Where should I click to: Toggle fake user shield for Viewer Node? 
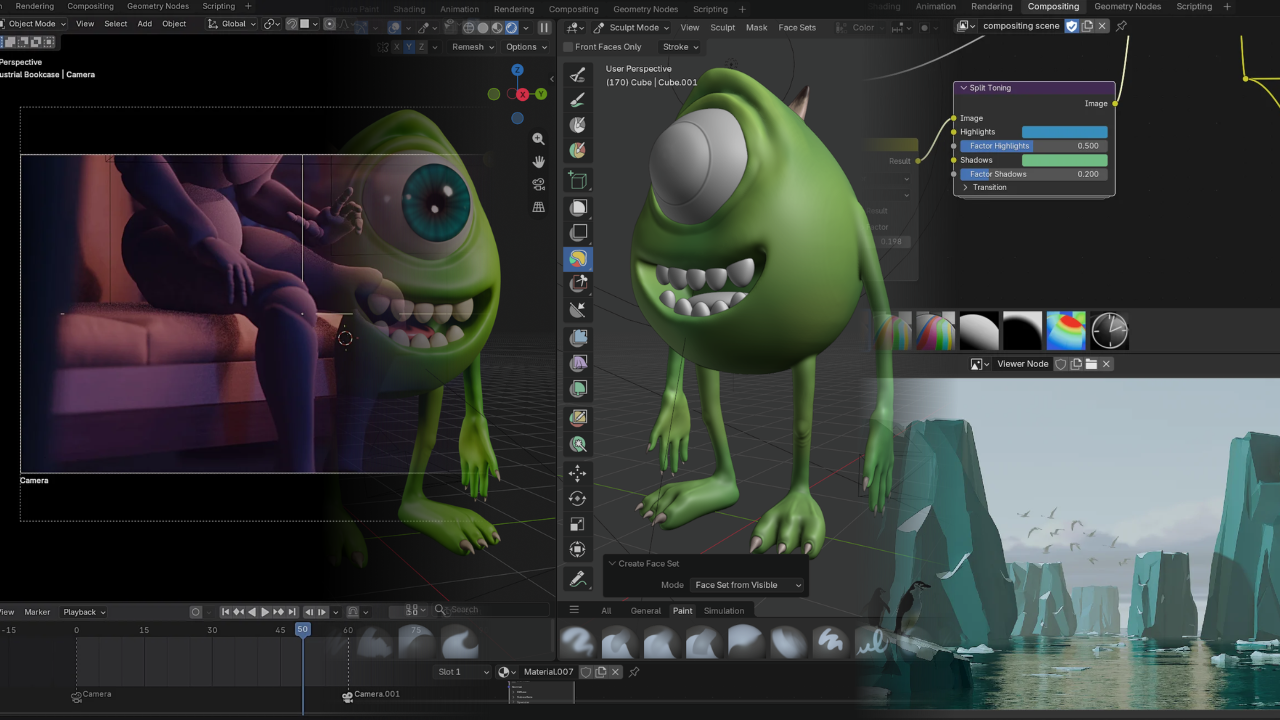(1062, 364)
